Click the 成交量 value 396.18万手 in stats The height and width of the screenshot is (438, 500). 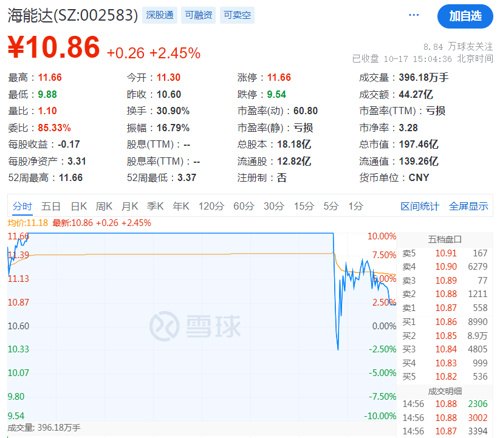424,78
